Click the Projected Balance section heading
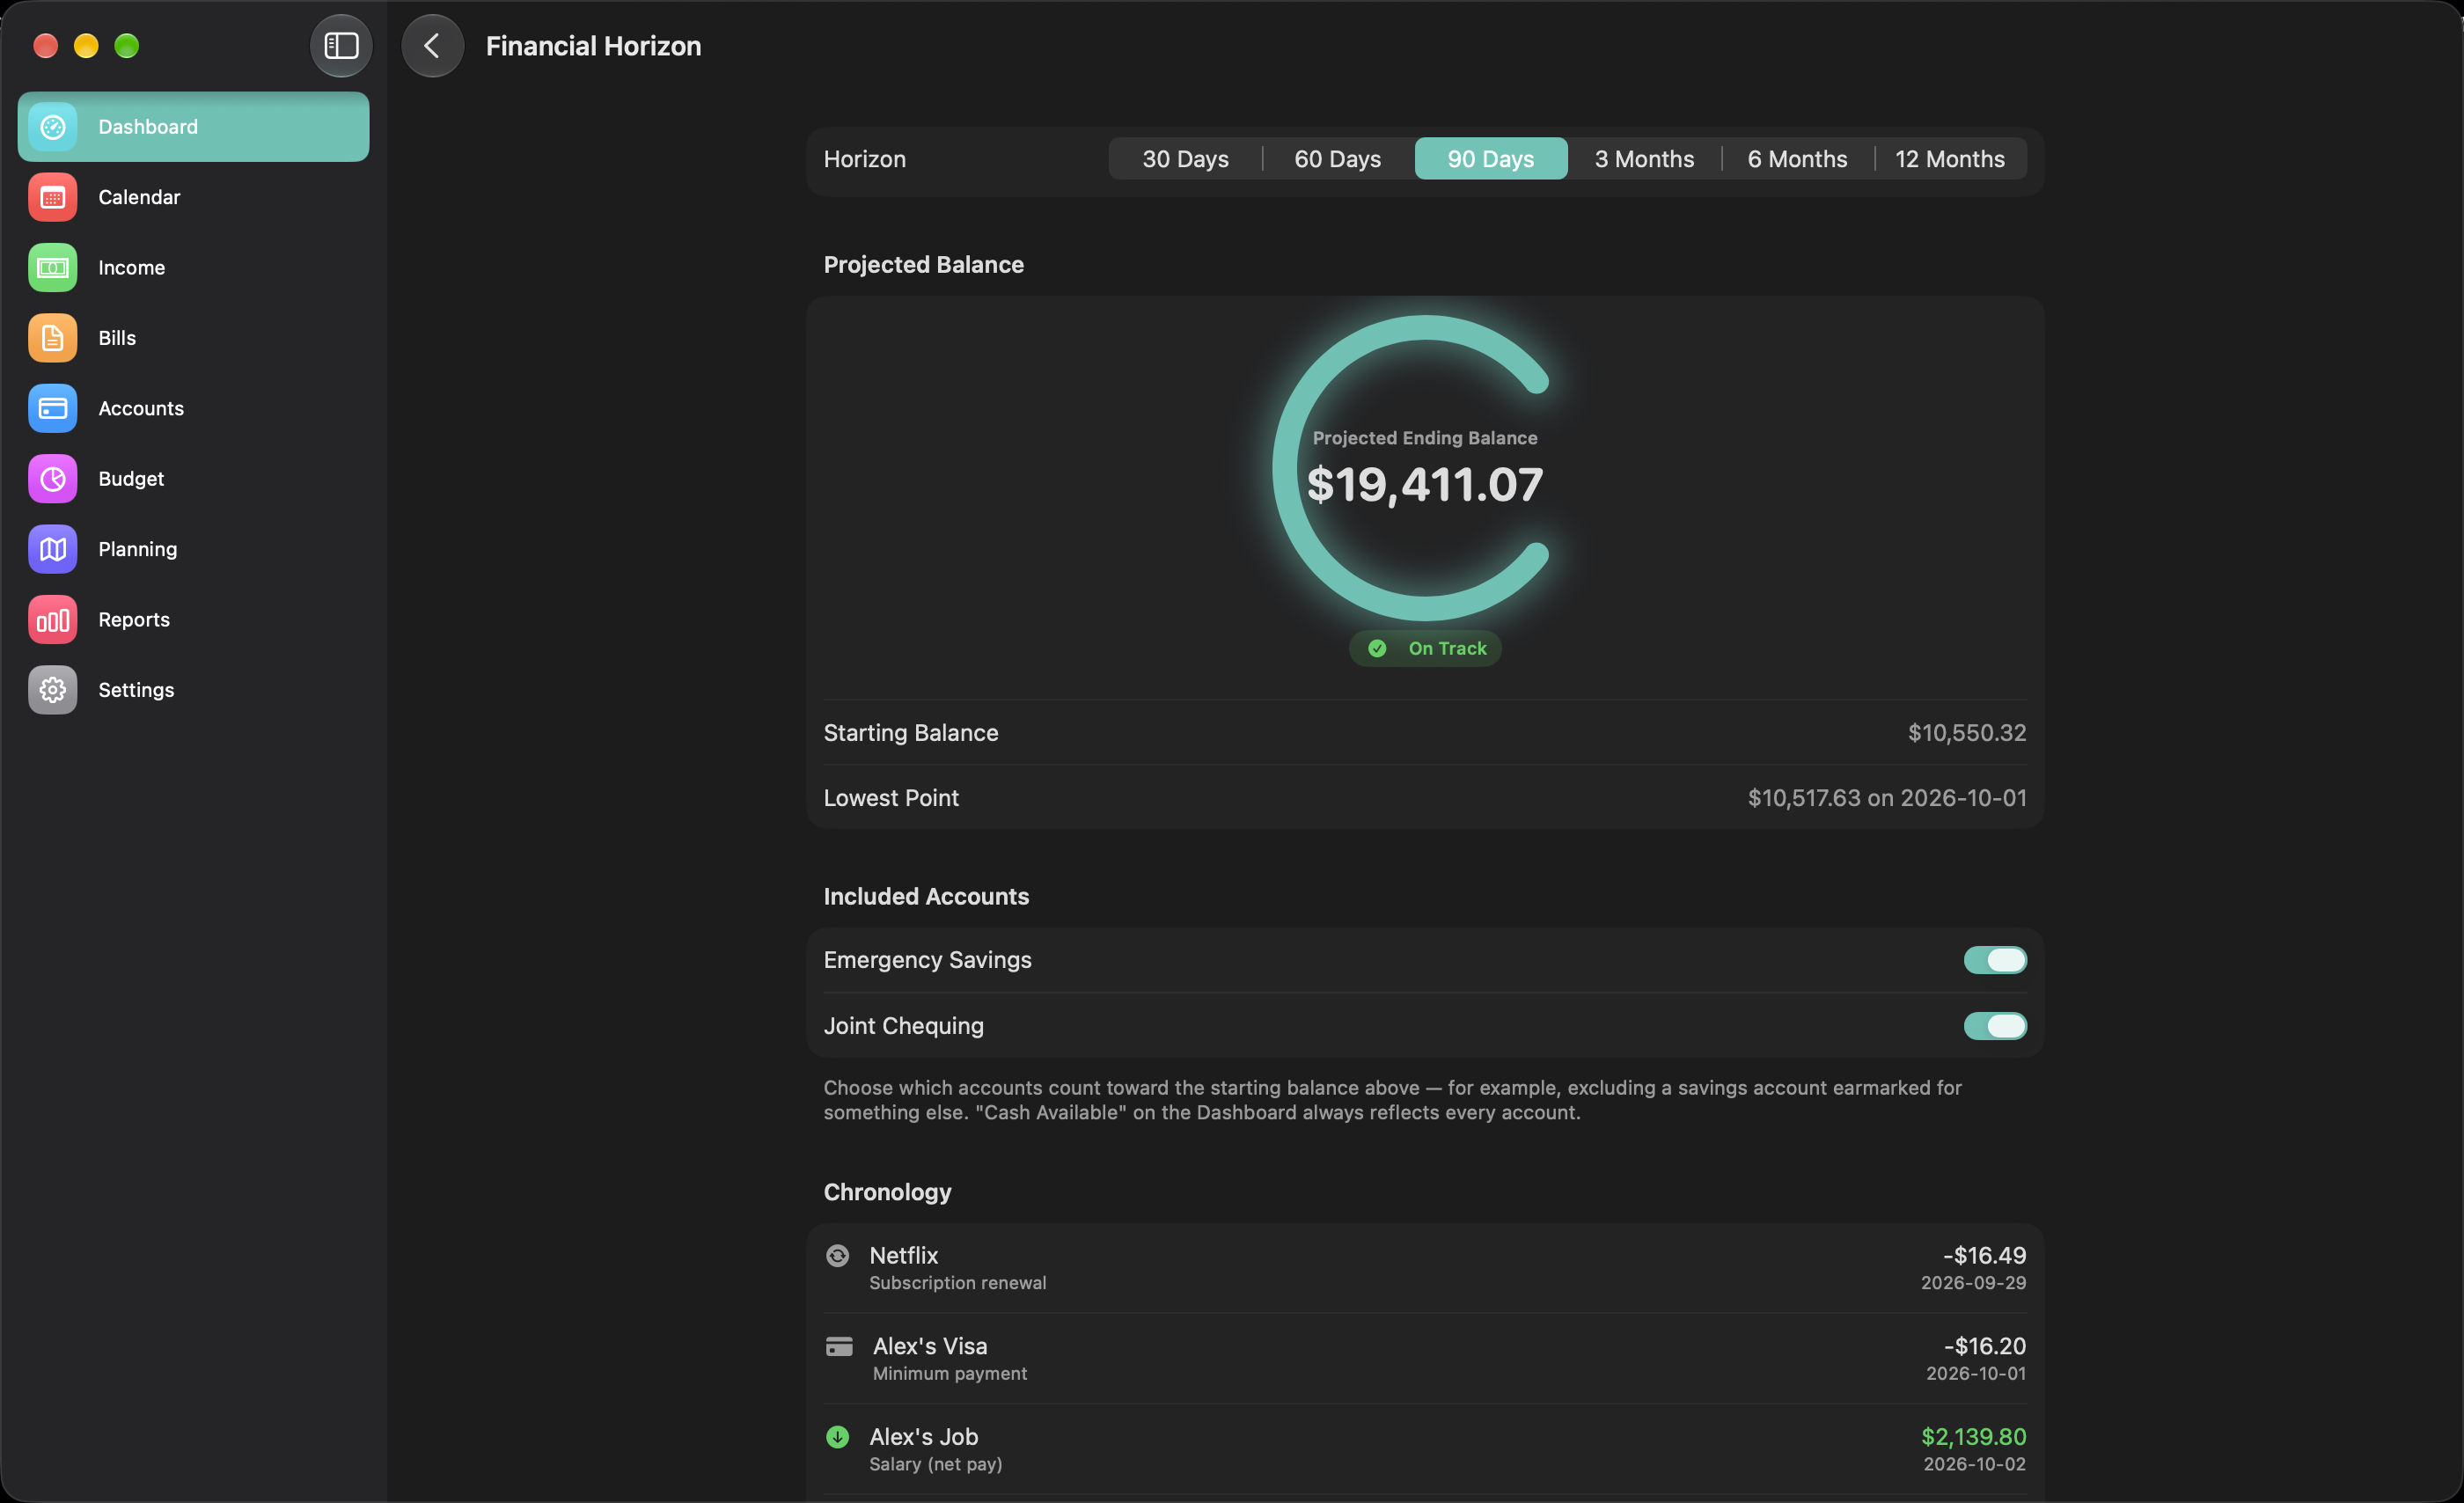This screenshot has width=2464, height=1503. coord(923,265)
